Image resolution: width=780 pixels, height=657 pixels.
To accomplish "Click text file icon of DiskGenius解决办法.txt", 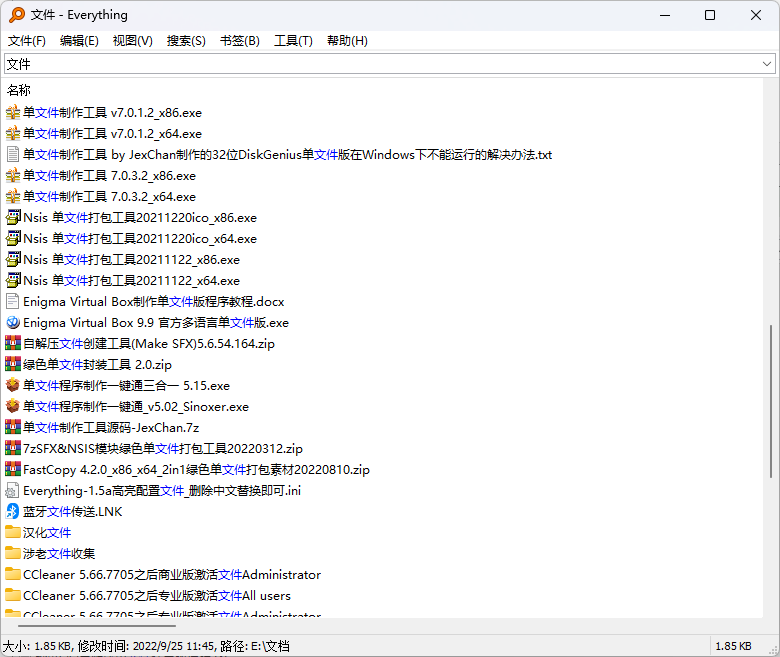I will pos(12,155).
